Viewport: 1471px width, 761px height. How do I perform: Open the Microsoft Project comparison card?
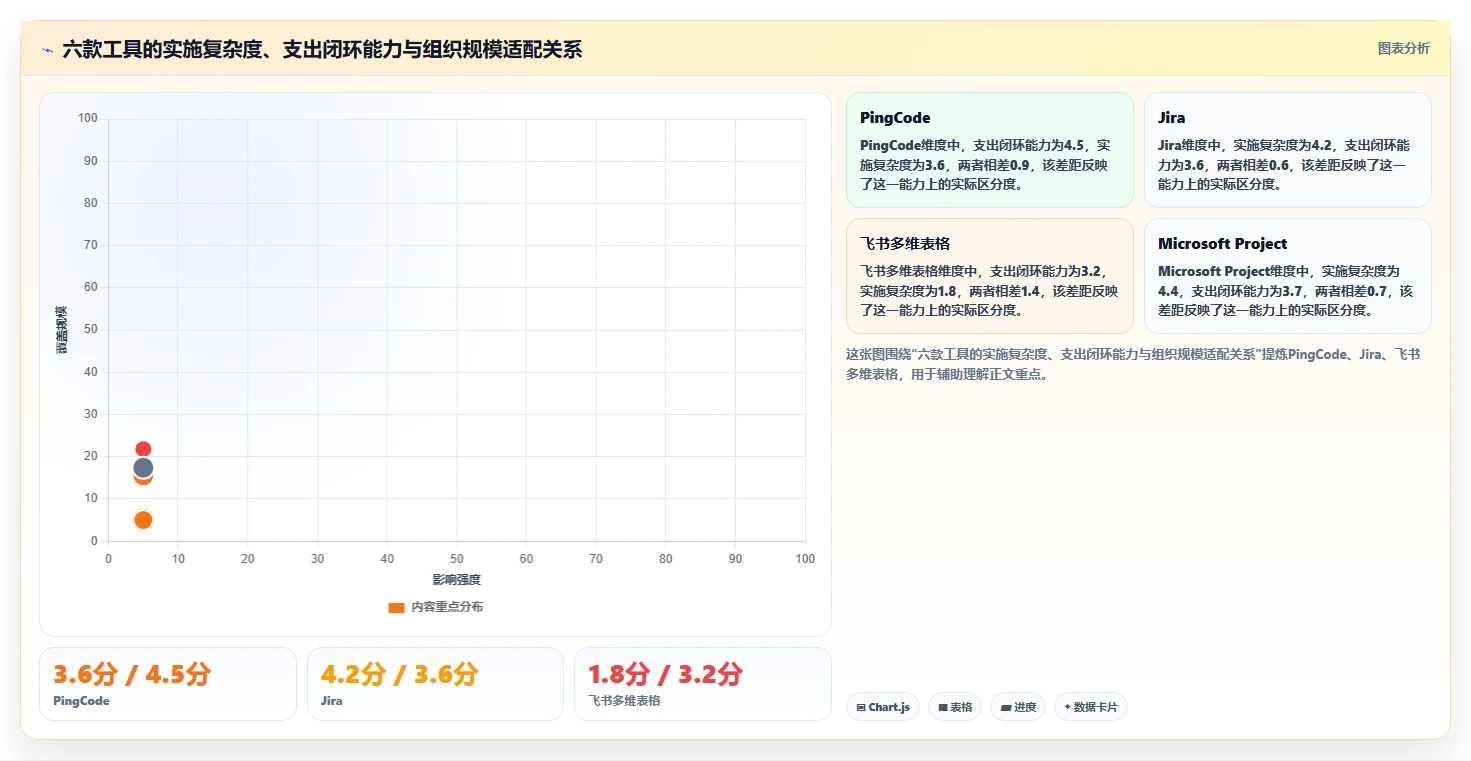pos(1287,276)
